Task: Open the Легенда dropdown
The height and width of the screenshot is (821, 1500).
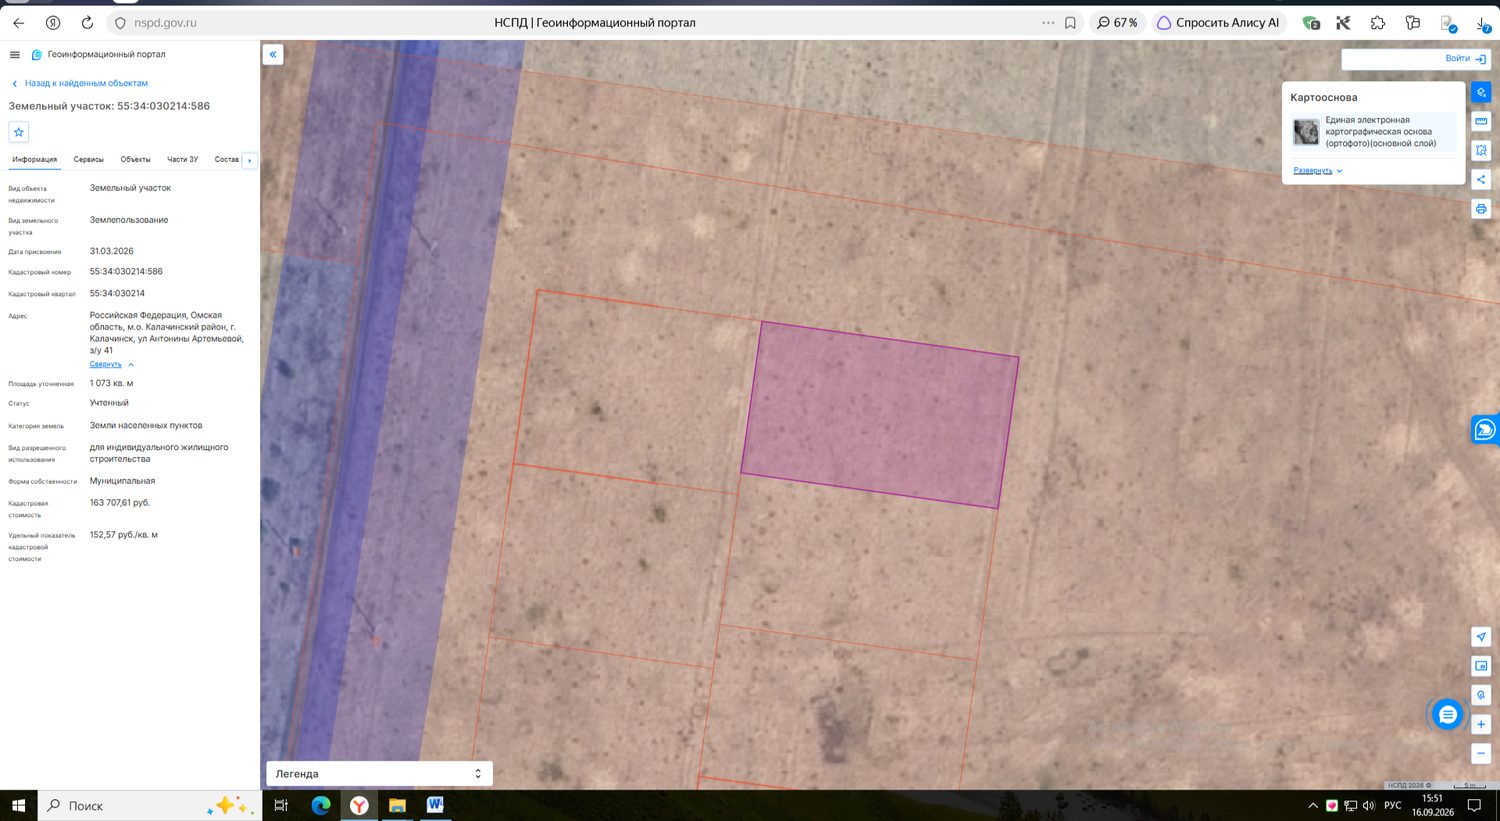Action: pos(379,774)
